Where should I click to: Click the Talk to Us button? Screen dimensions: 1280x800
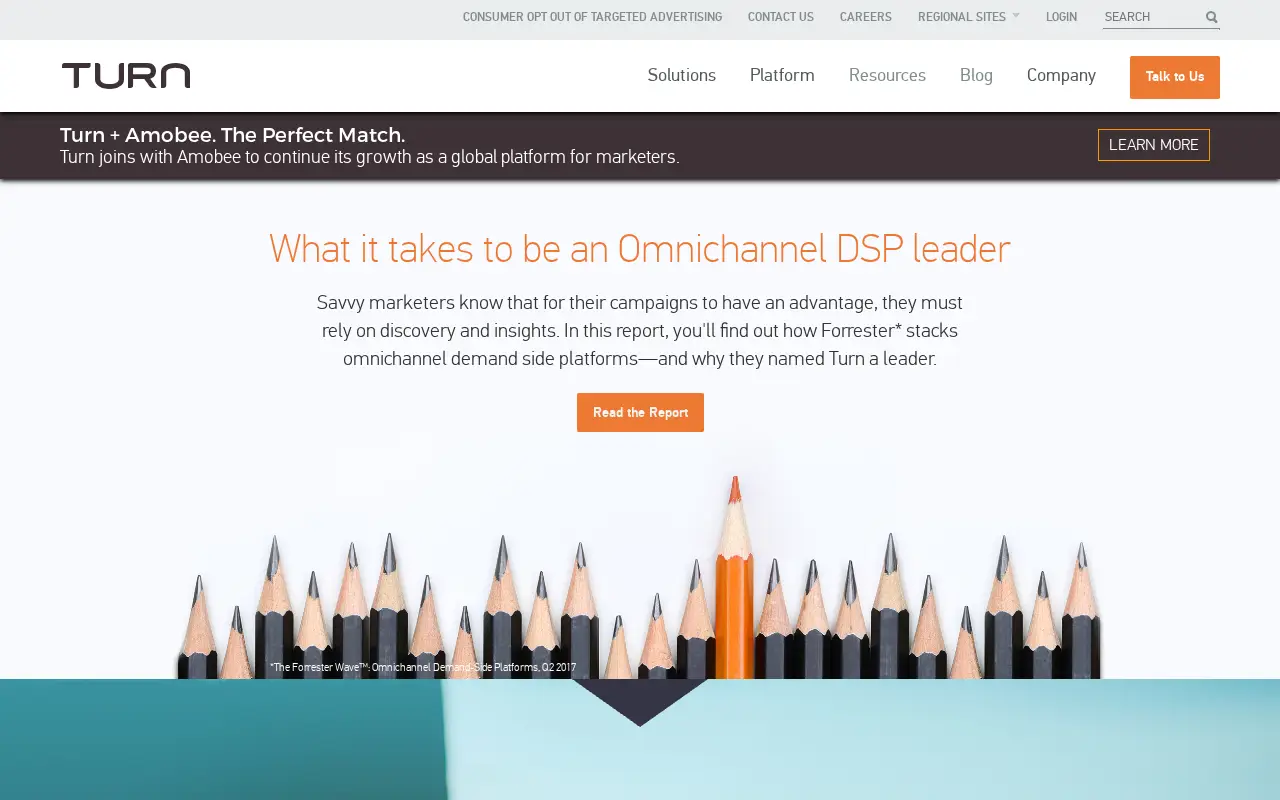point(1175,77)
